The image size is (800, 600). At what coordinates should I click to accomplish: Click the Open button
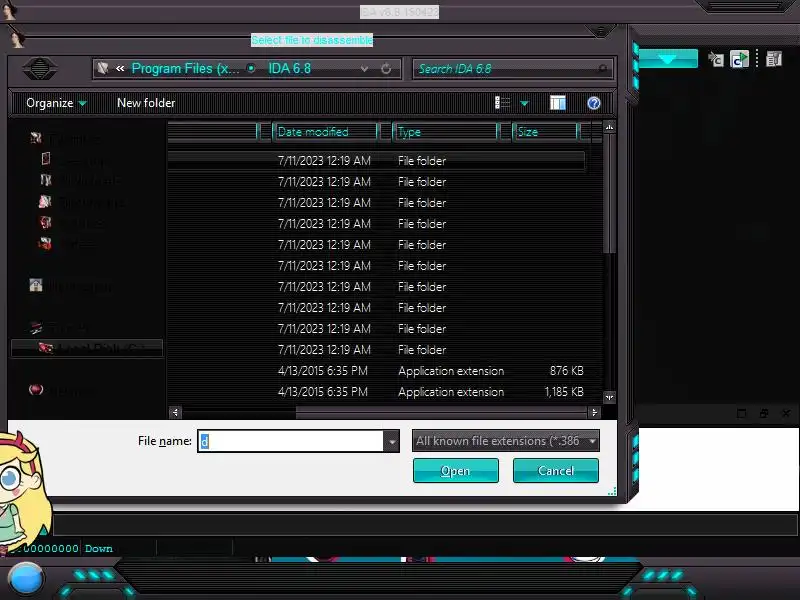pyautogui.click(x=456, y=470)
